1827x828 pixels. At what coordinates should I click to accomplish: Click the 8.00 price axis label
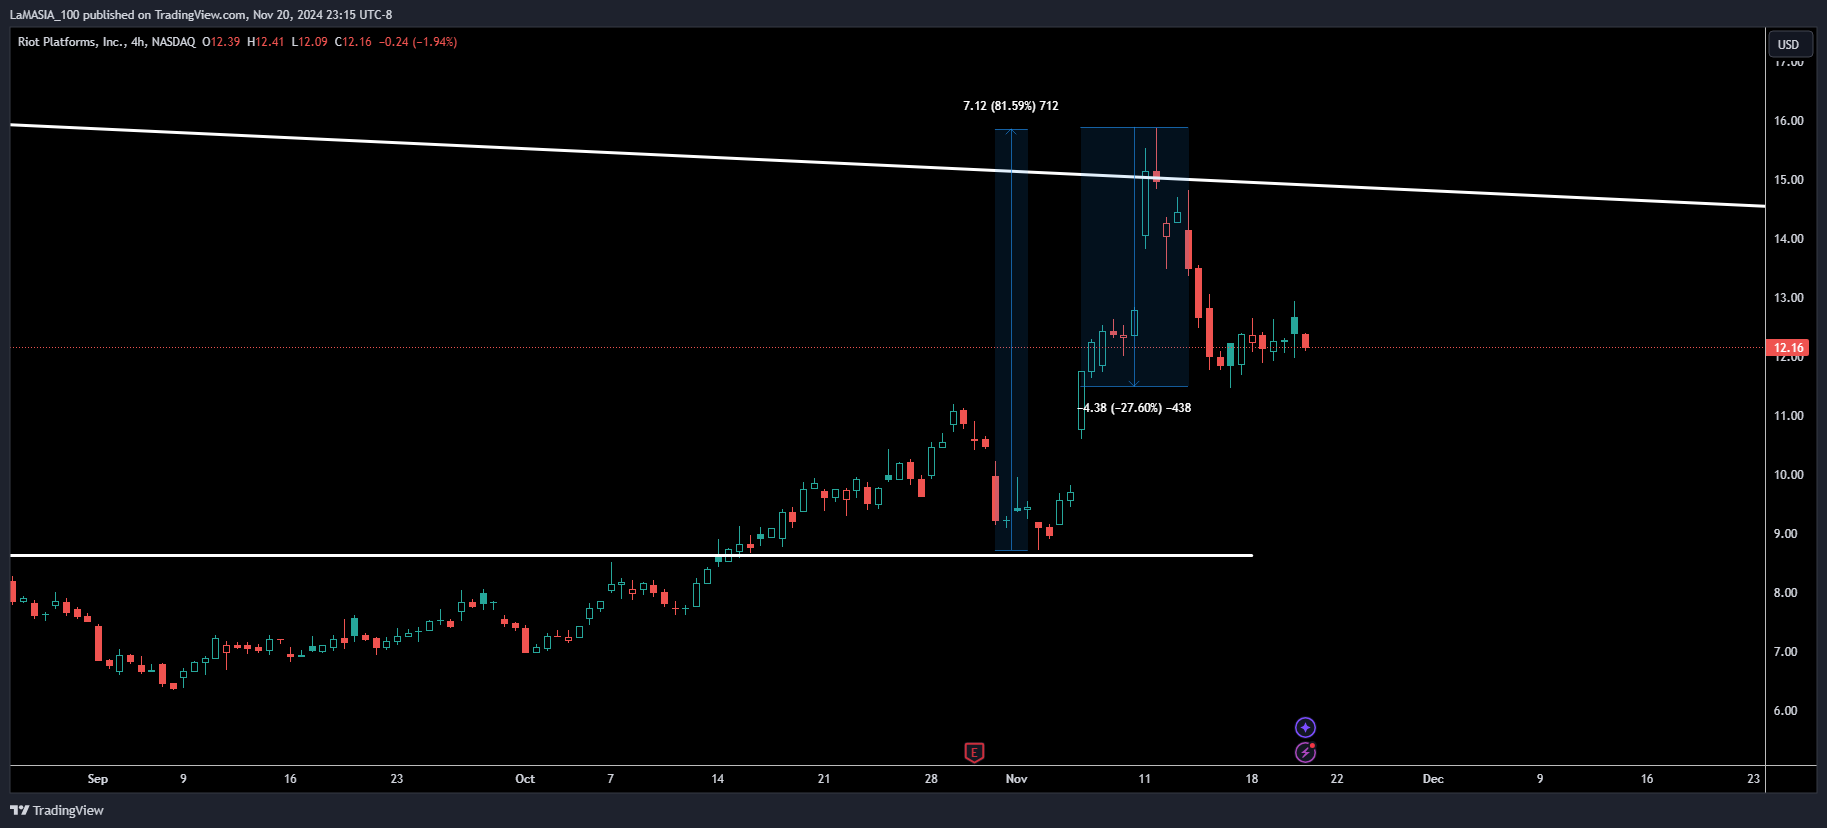[1785, 593]
